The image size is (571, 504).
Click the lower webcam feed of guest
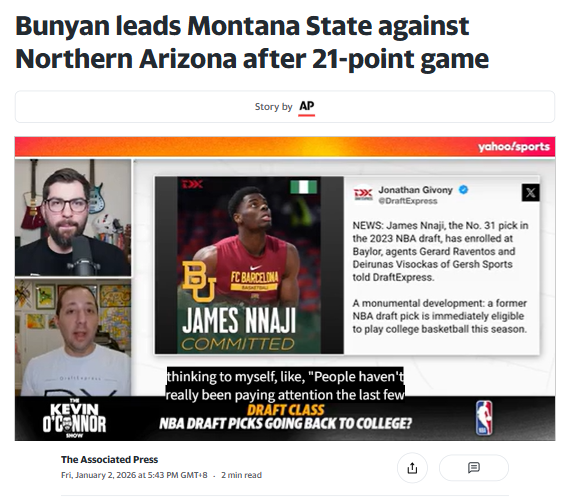(x=73, y=337)
